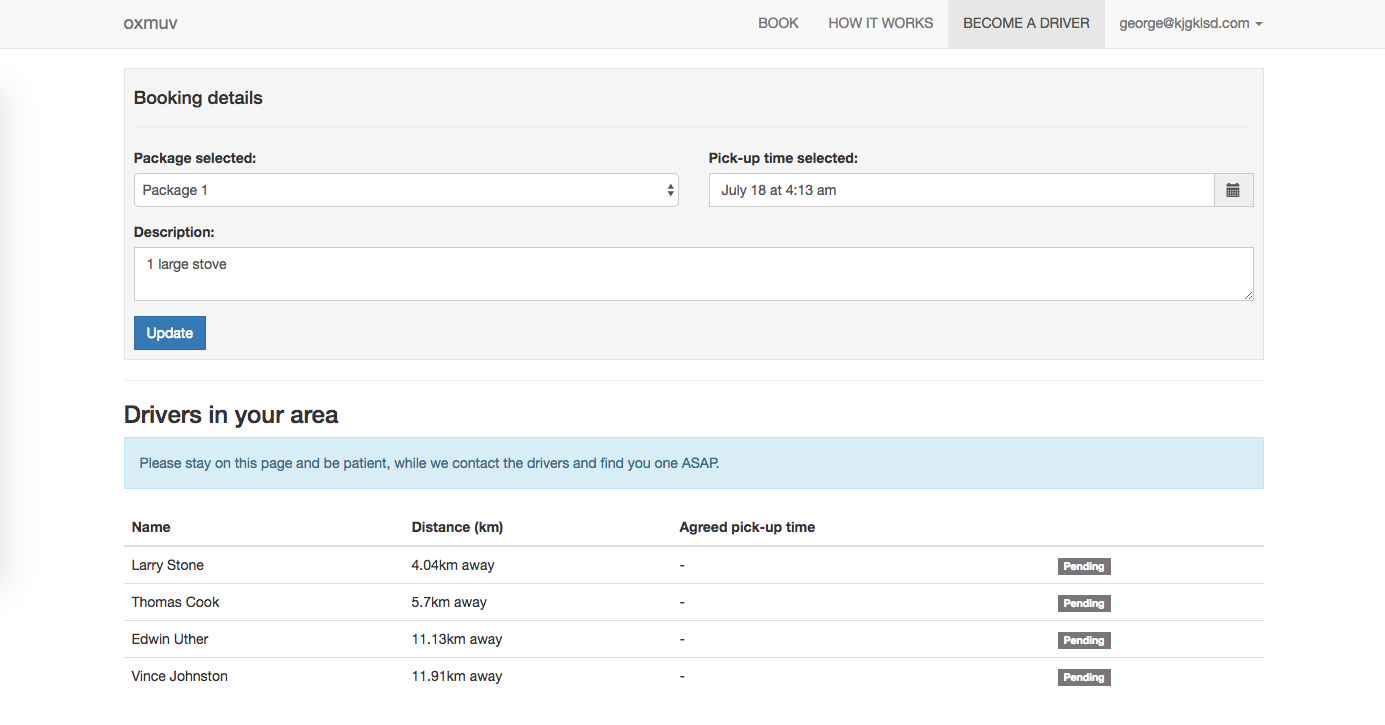Image resolution: width=1385 pixels, height=725 pixels.
Task: Click Edwin Uther's Pending status badge
Action: pyautogui.click(x=1084, y=640)
